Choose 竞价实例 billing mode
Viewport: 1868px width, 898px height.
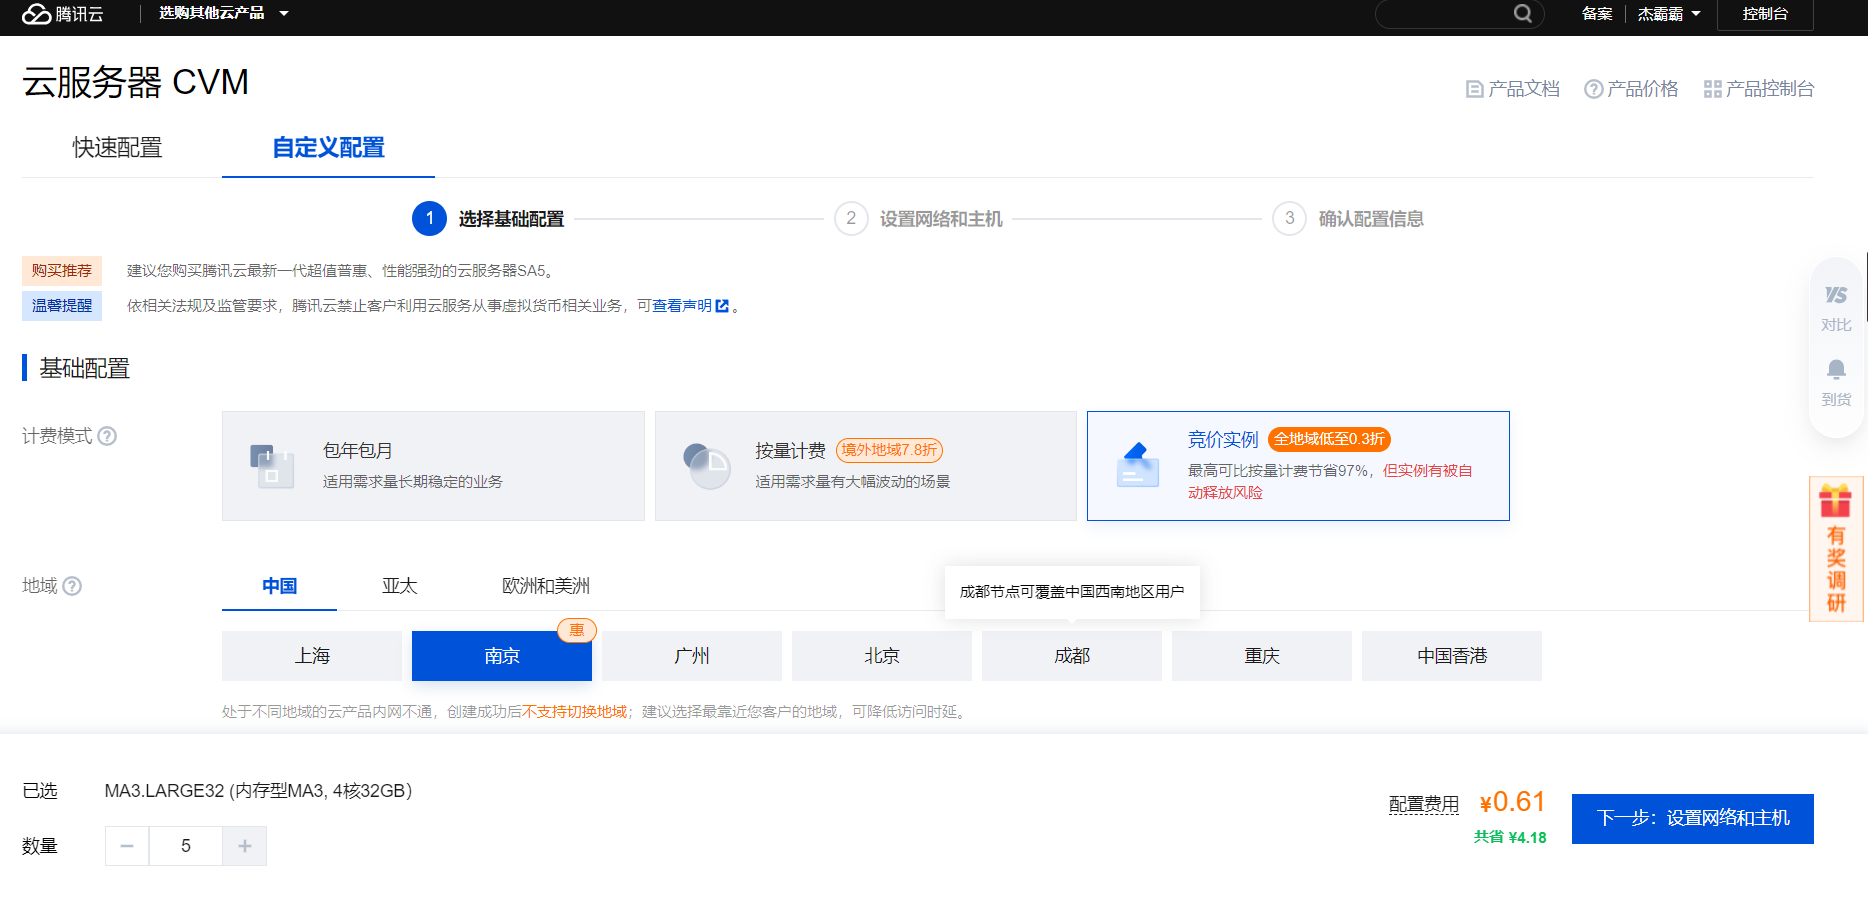click(x=1298, y=466)
